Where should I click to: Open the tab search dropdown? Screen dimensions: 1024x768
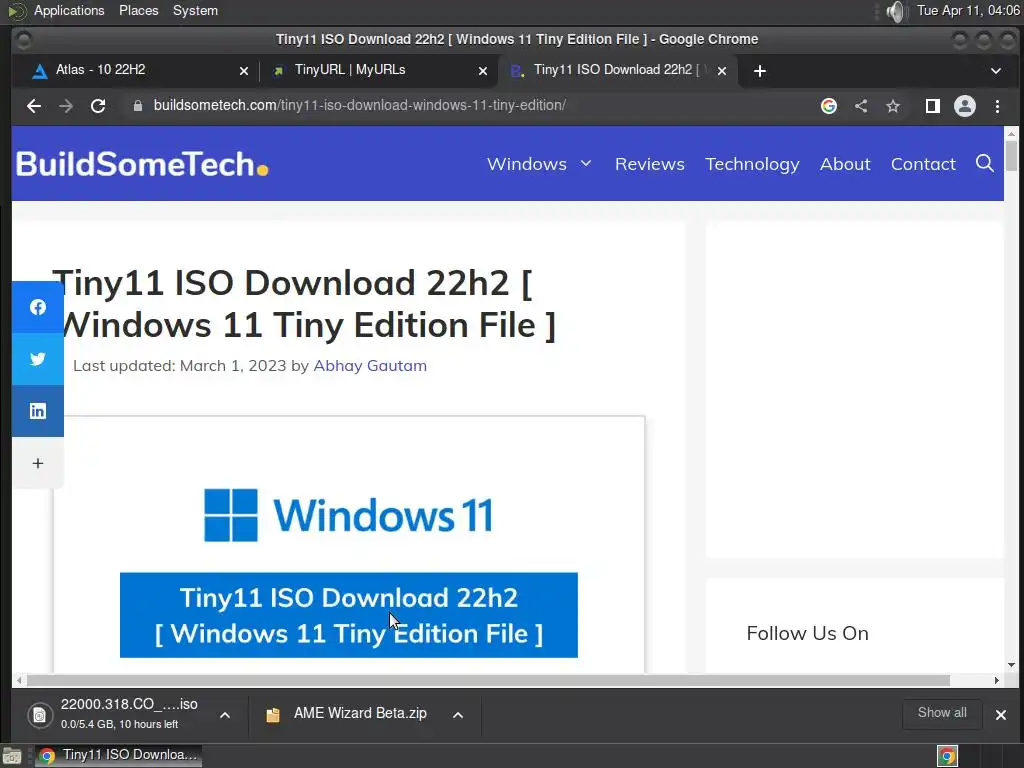(996, 71)
